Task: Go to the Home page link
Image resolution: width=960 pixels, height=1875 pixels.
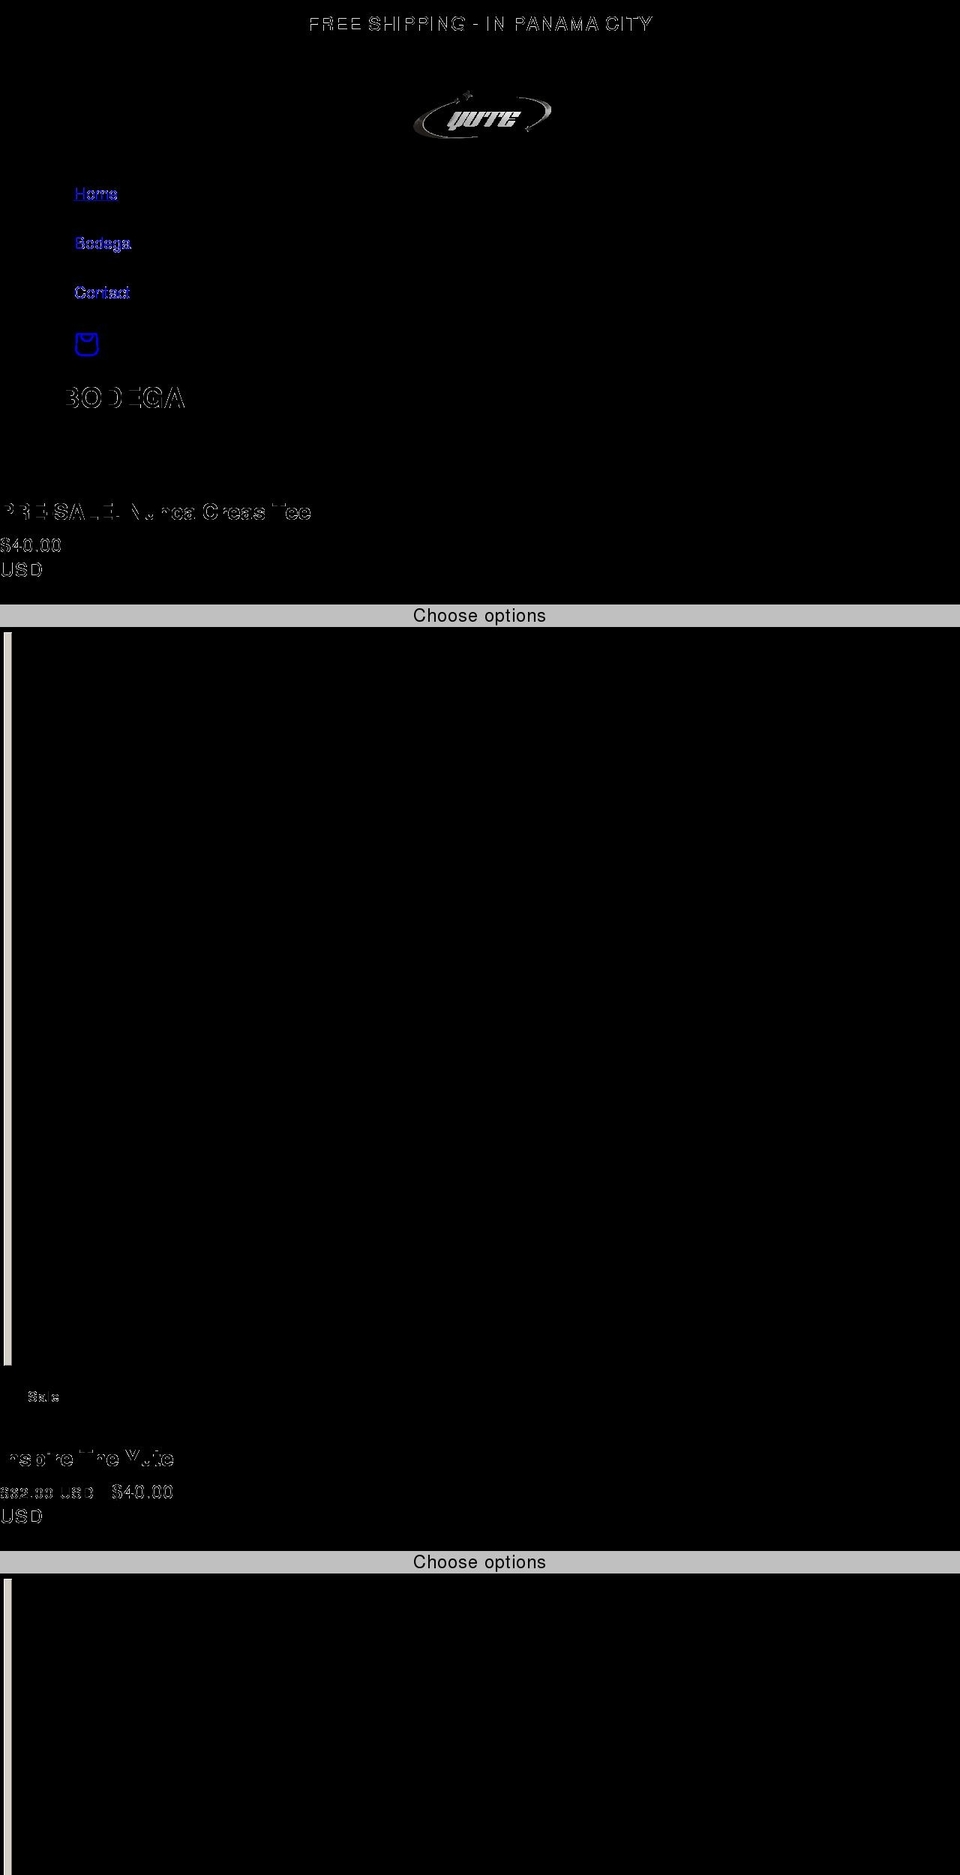Action: point(96,194)
